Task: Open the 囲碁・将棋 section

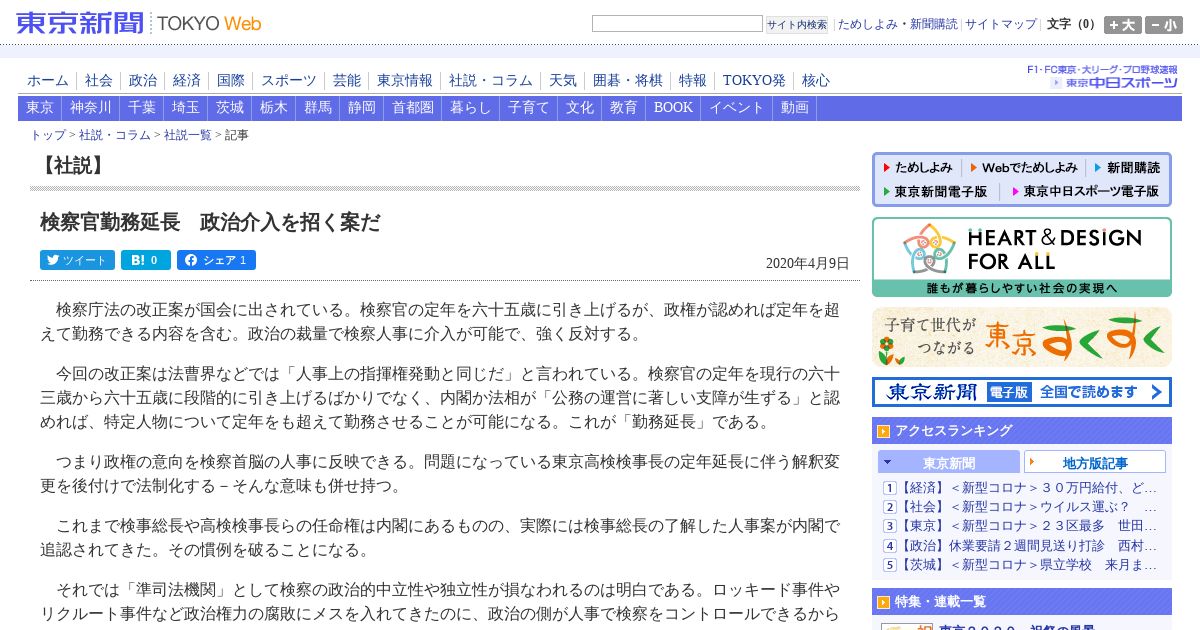Action: 628,81
